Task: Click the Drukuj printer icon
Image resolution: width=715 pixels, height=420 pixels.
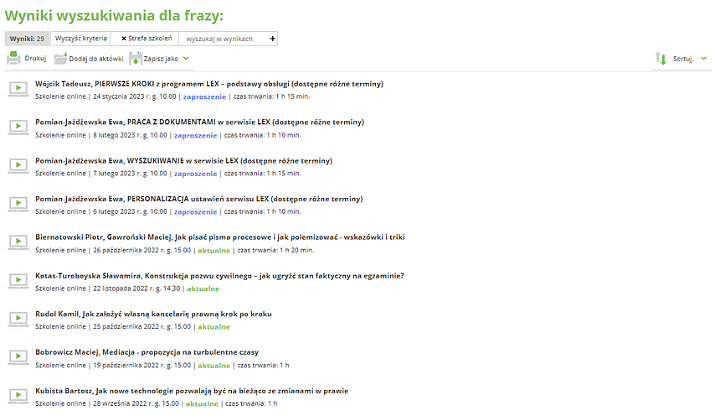Action: pos(14,59)
